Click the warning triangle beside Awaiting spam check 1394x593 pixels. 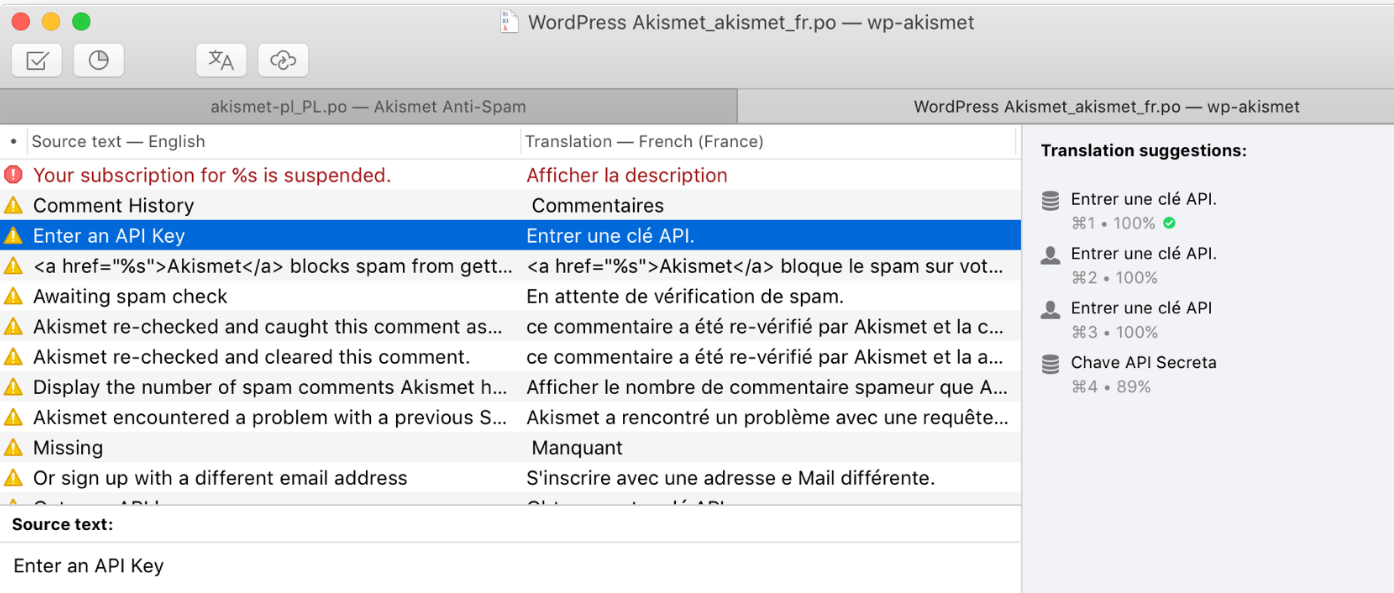[14, 297]
